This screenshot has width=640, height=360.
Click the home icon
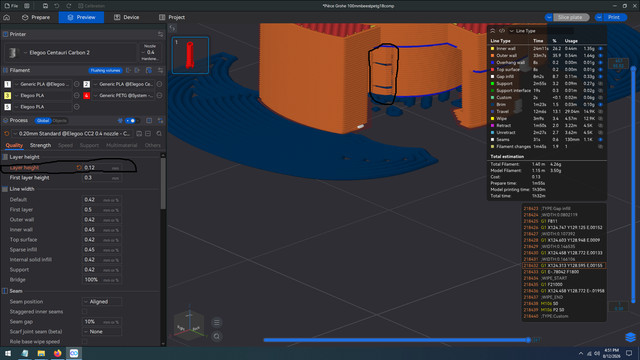(7, 17)
